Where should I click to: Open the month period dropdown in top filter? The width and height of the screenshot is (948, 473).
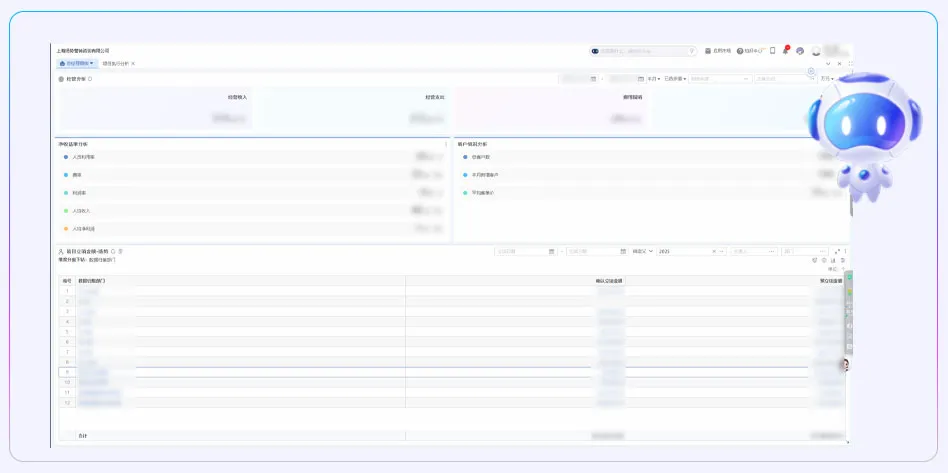pos(653,78)
